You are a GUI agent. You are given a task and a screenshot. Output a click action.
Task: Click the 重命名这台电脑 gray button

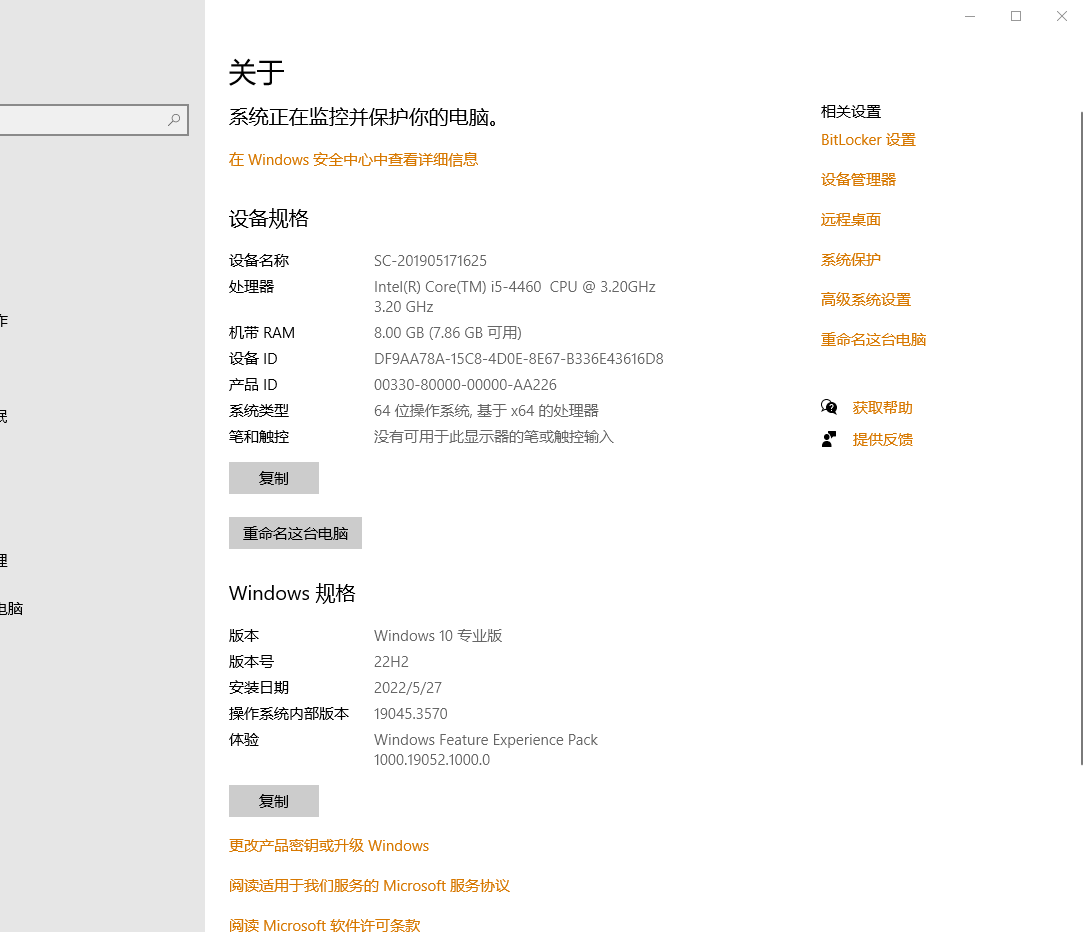(295, 533)
